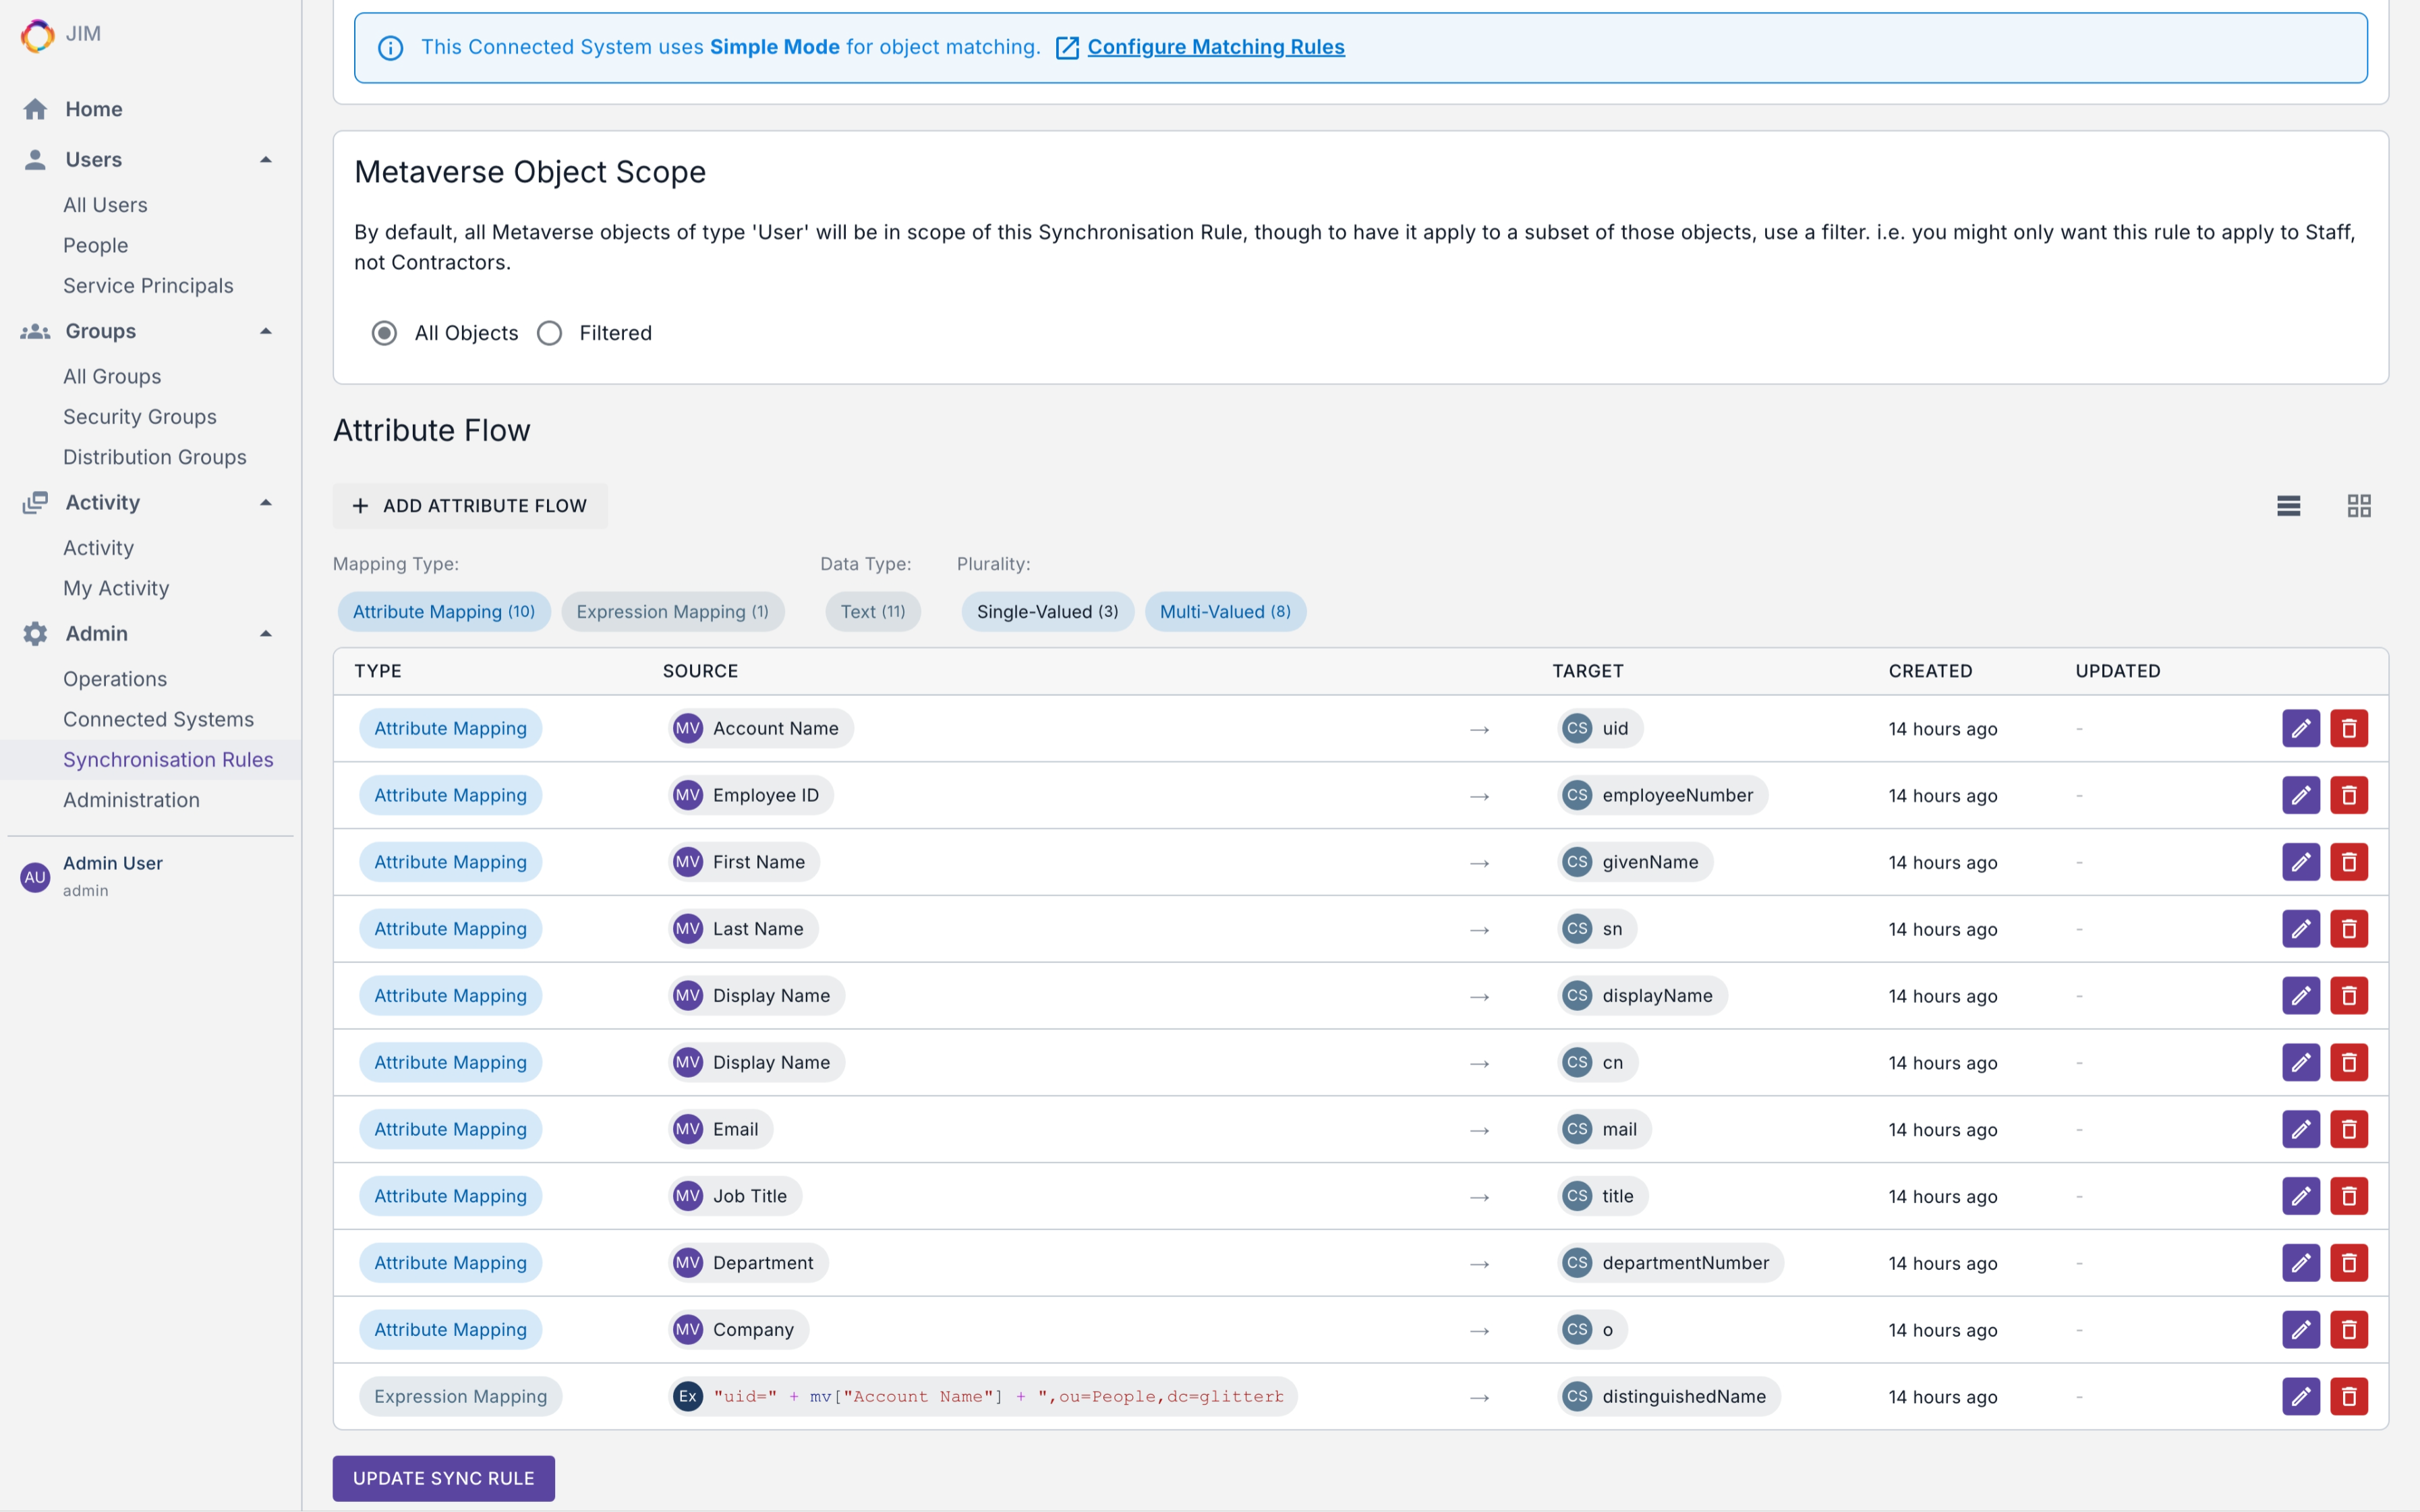
Task: Select the Filtered scope radio button
Action: (x=550, y=333)
